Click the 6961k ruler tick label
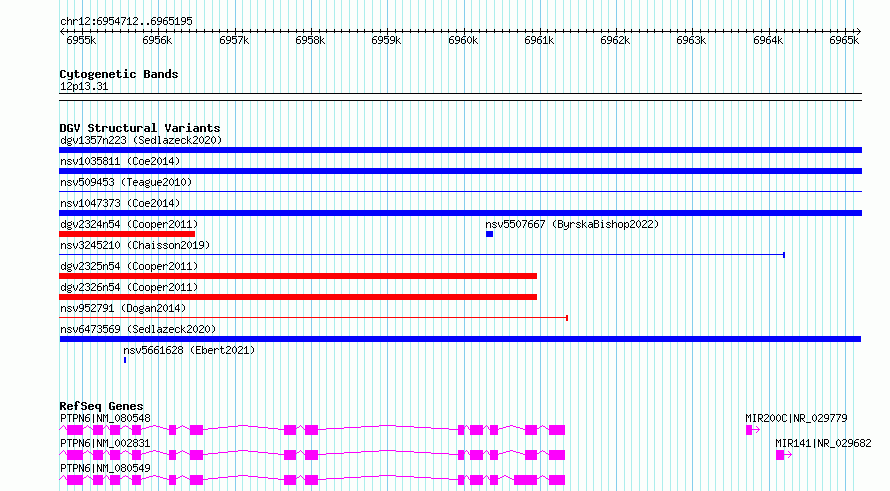The height and width of the screenshot is (491, 890). [x=539, y=40]
